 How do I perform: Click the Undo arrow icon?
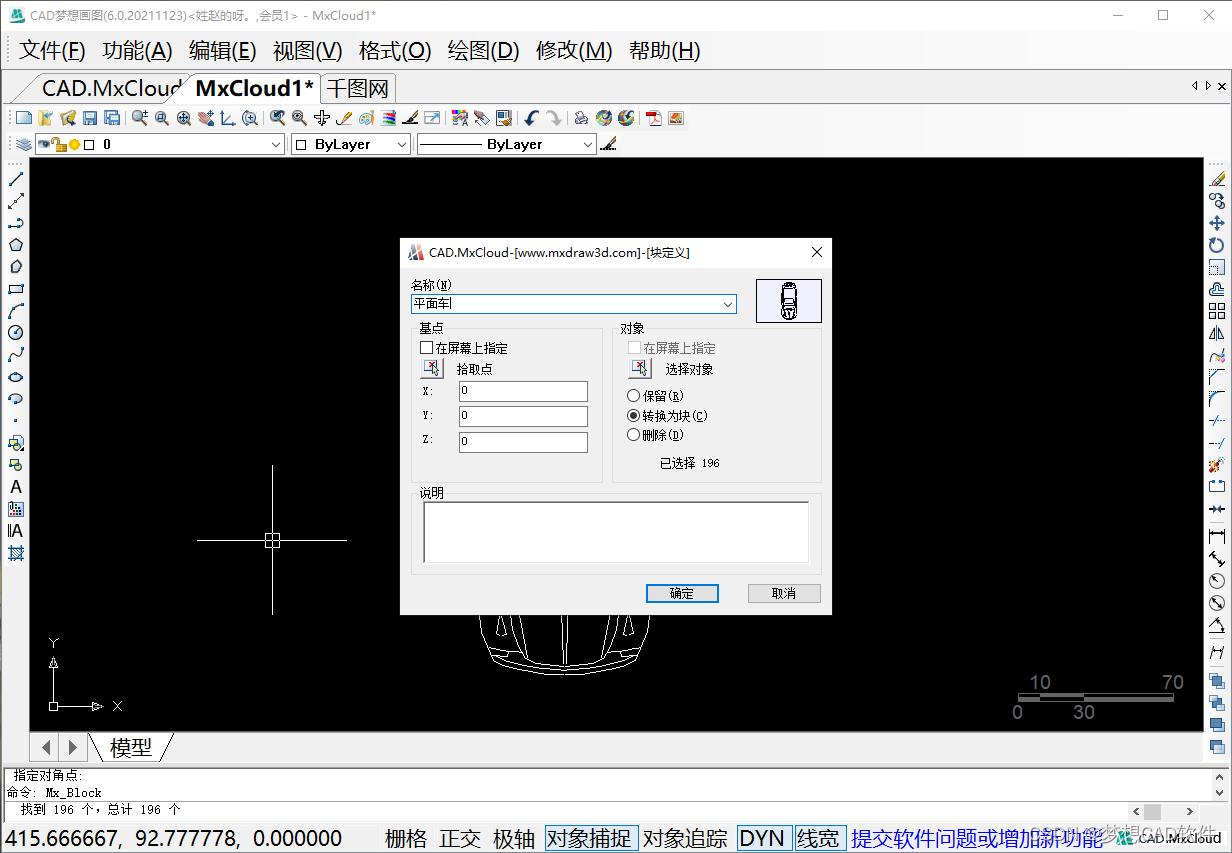tap(532, 118)
